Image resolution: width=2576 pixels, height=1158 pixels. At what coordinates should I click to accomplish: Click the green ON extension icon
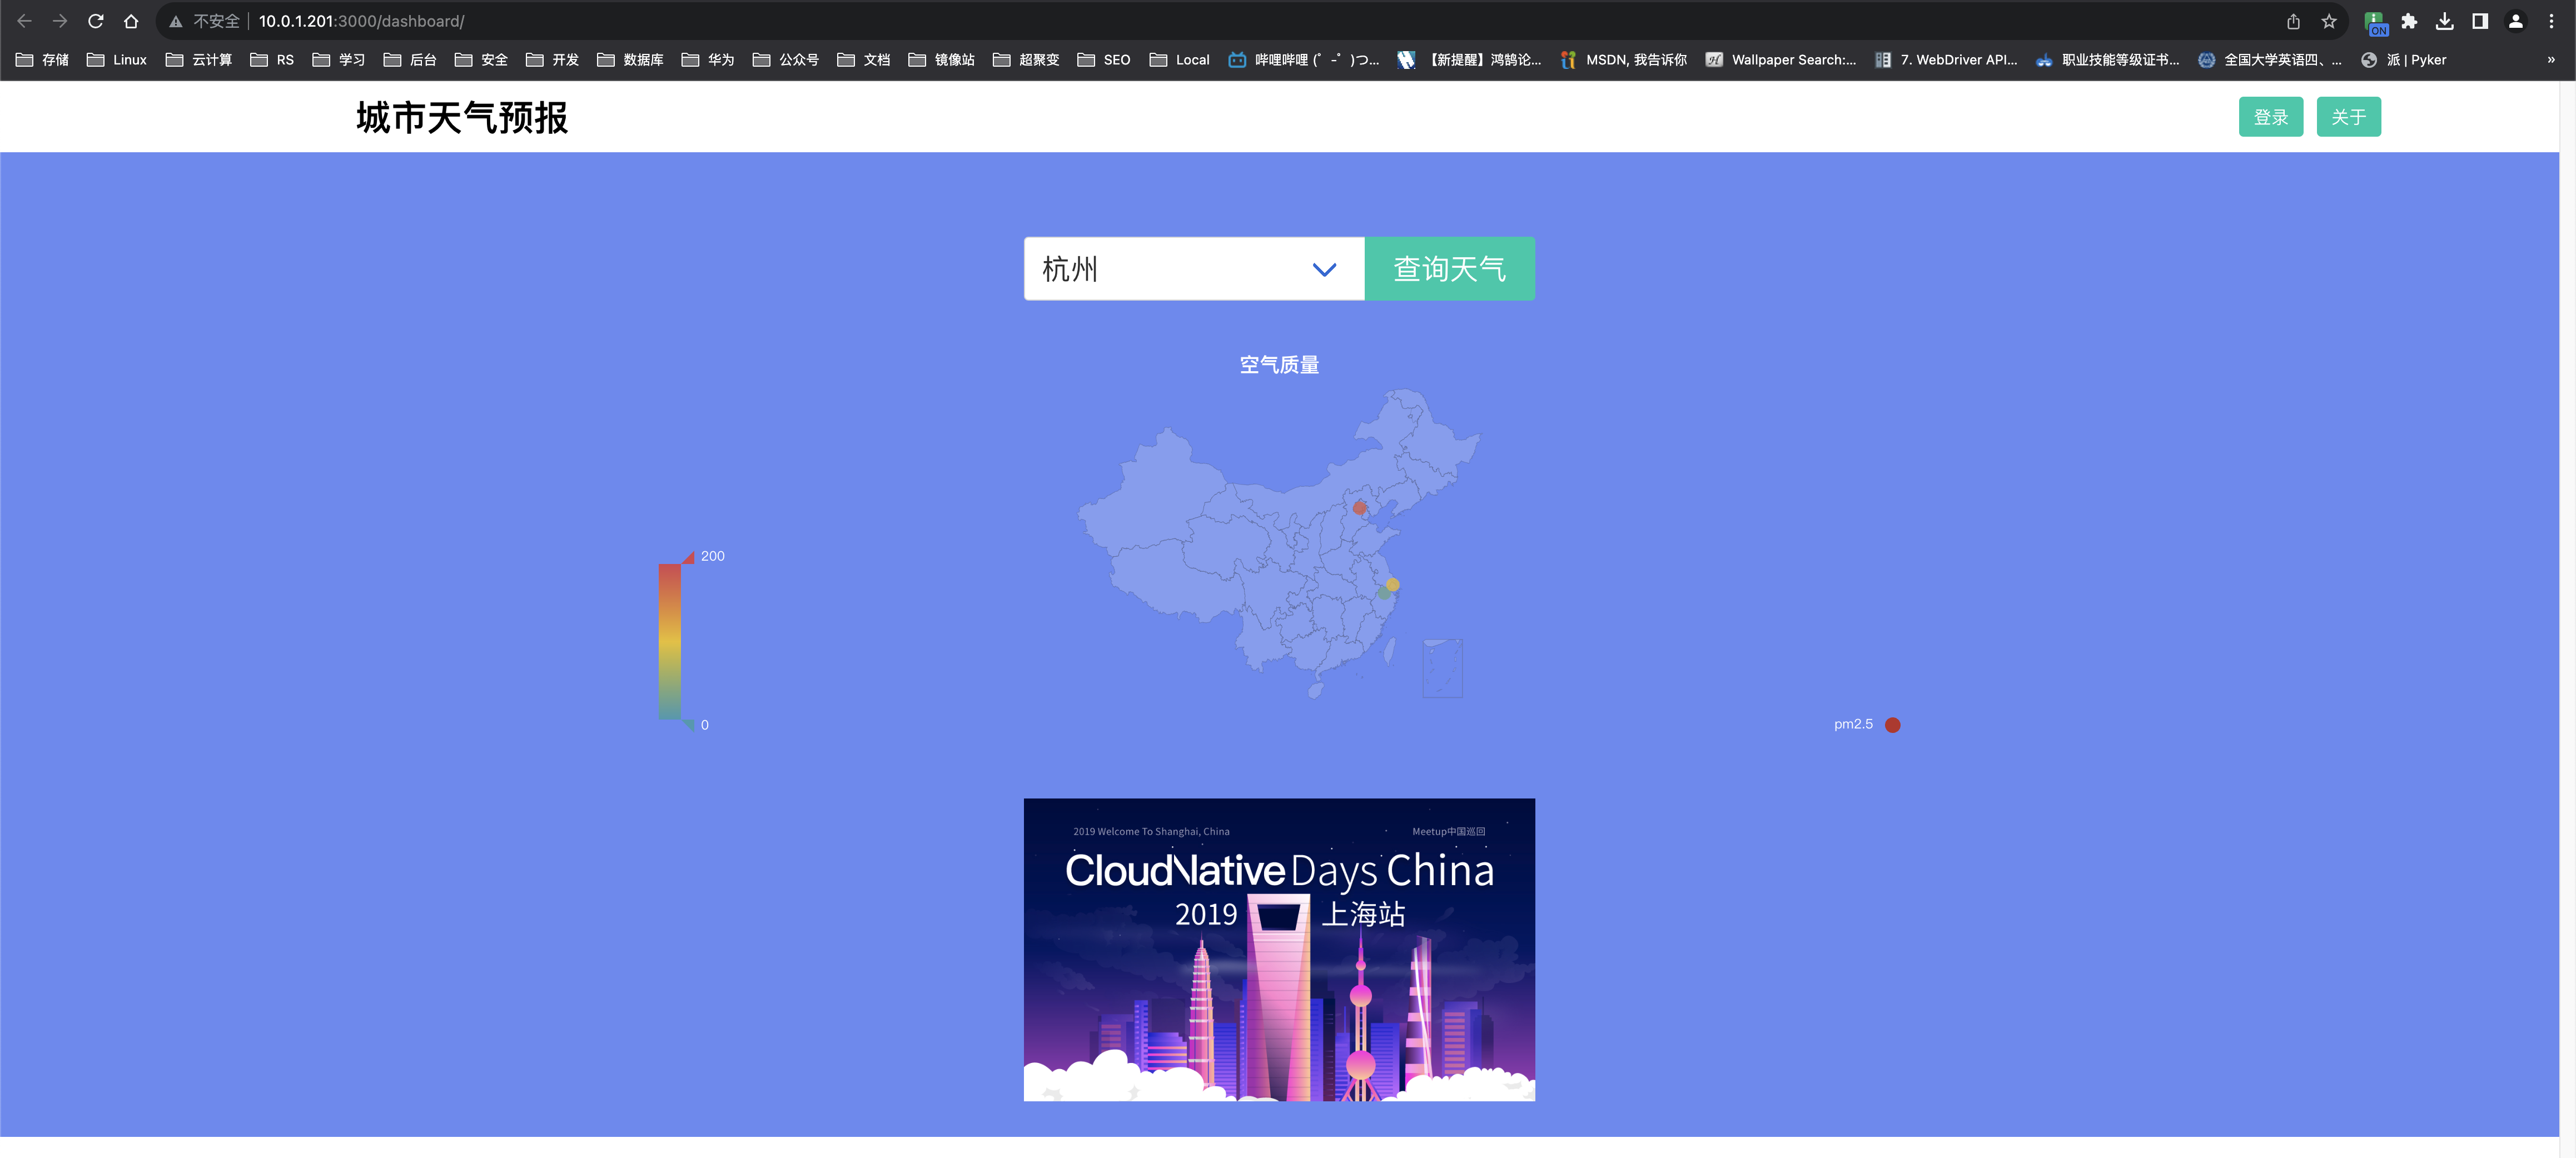pyautogui.click(x=2376, y=22)
